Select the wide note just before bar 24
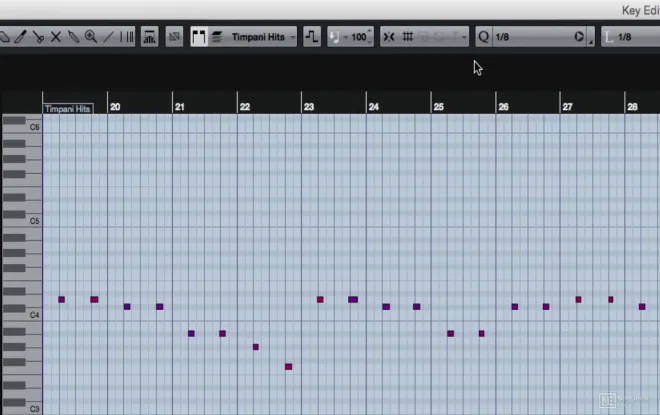 pyautogui.click(x=353, y=300)
